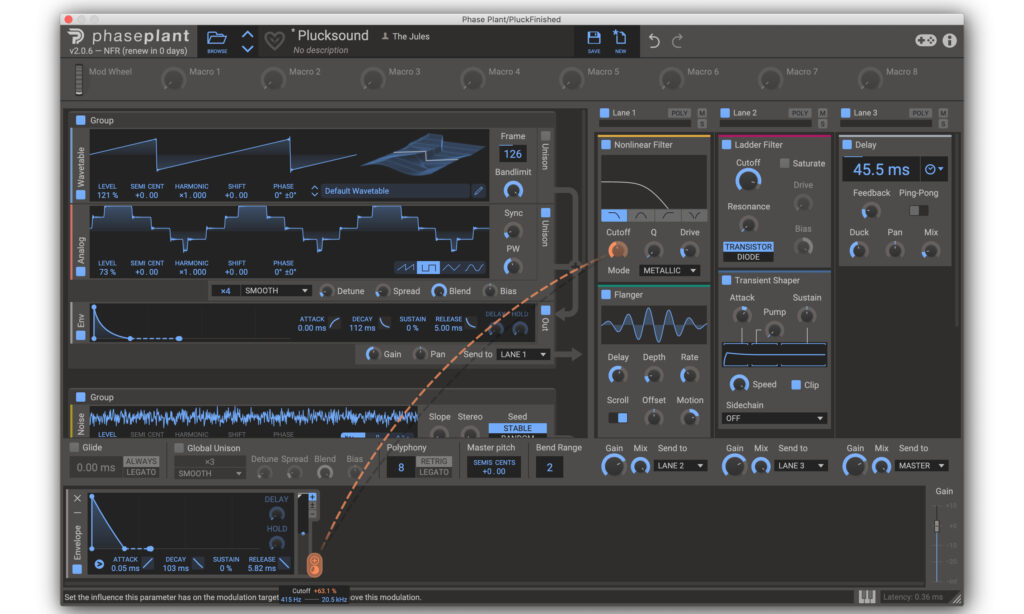Click the wavetable Frame value 126

click(x=513, y=154)
